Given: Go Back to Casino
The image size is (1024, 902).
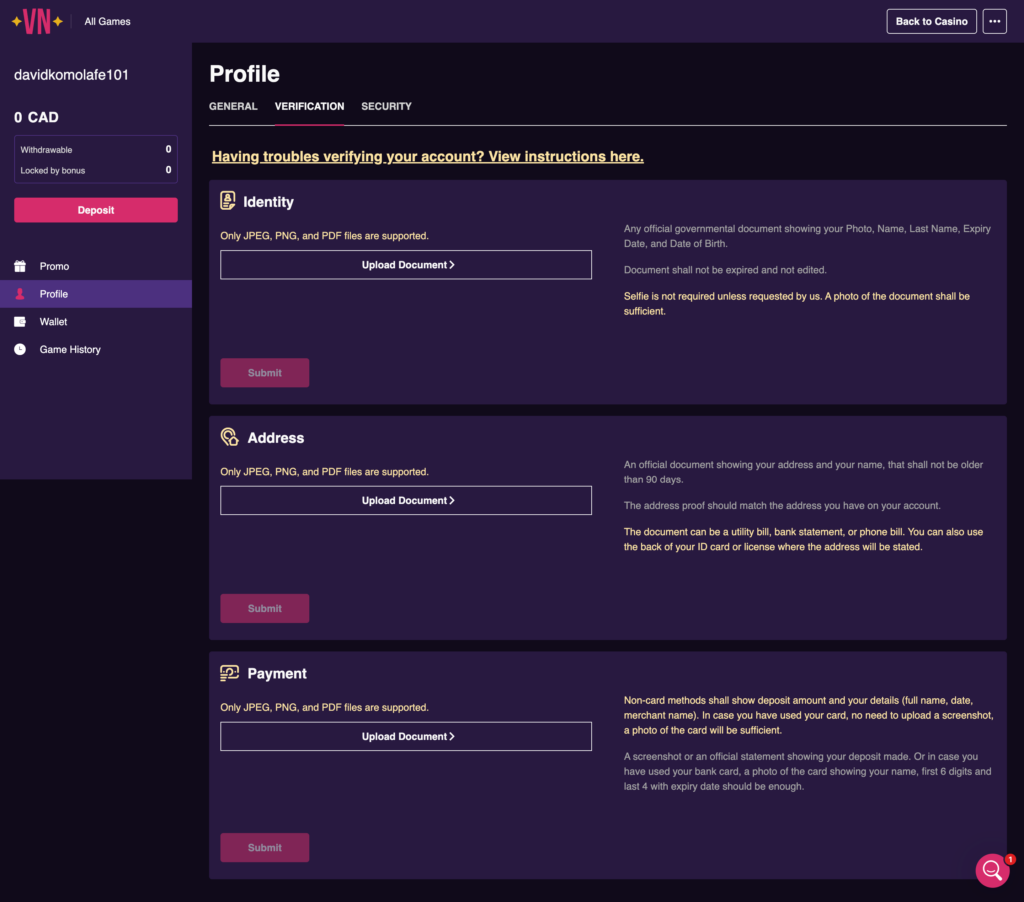Looking at the screenshot, I should (x=931, y=22).
